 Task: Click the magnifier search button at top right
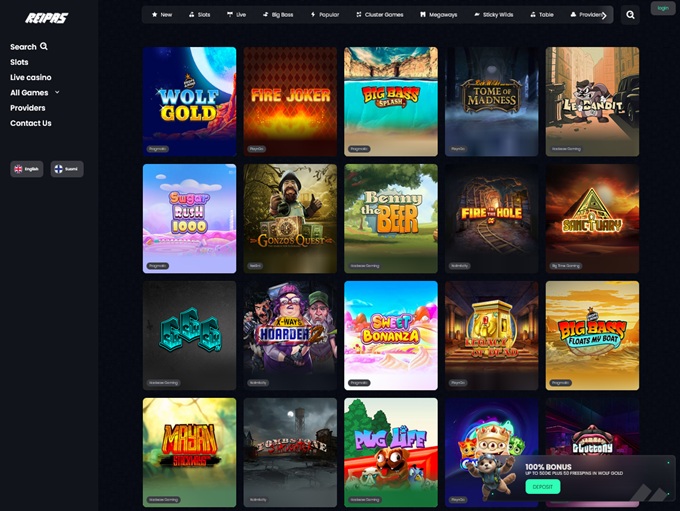coord(630,15)
